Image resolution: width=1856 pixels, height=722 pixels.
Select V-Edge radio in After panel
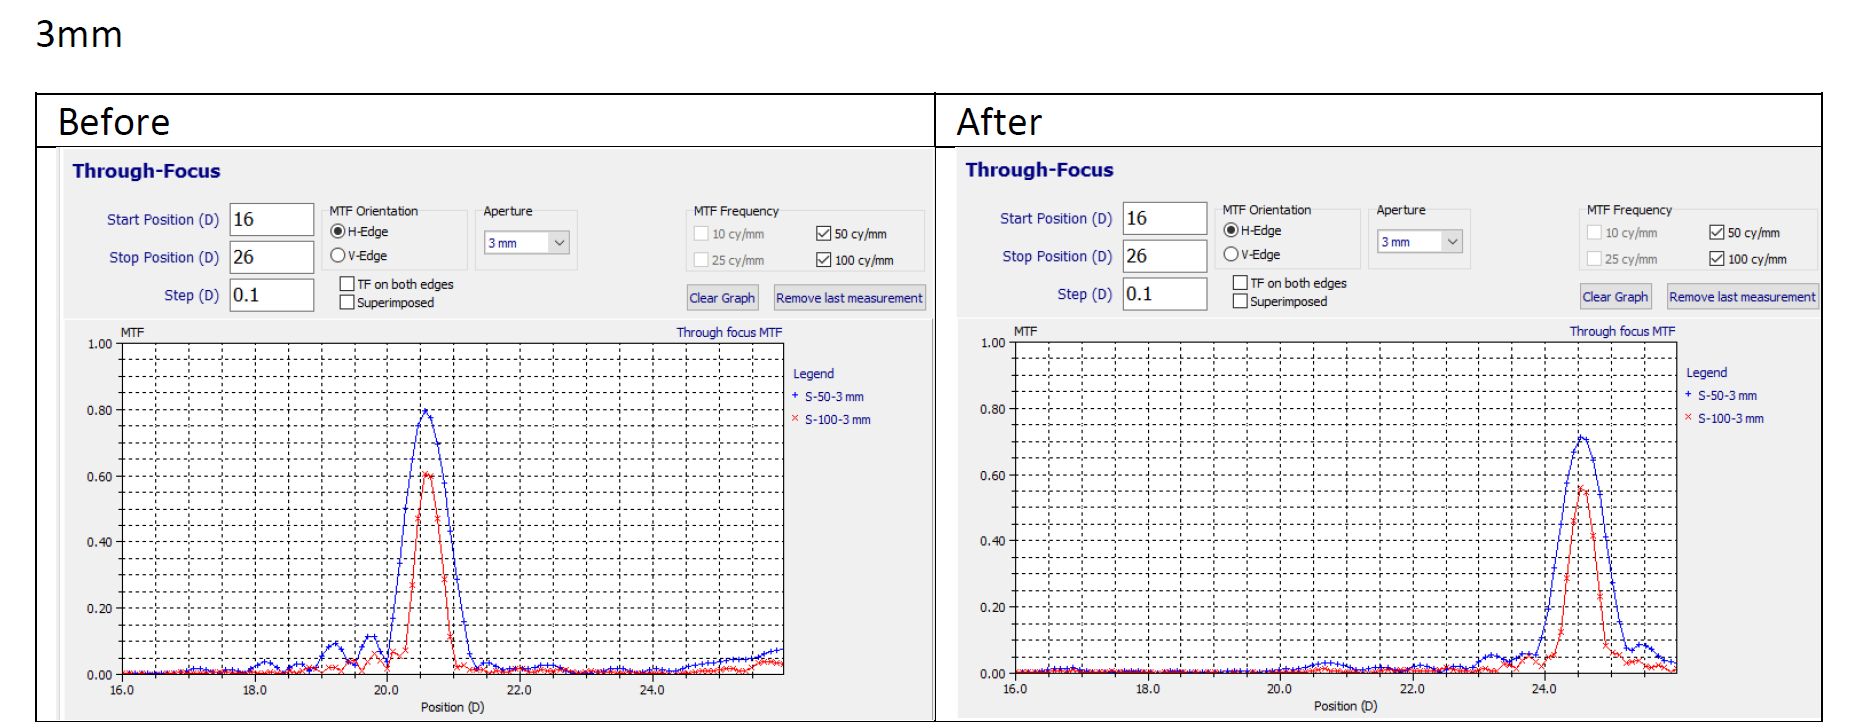pyautogui.click(x=1231, y=255)
